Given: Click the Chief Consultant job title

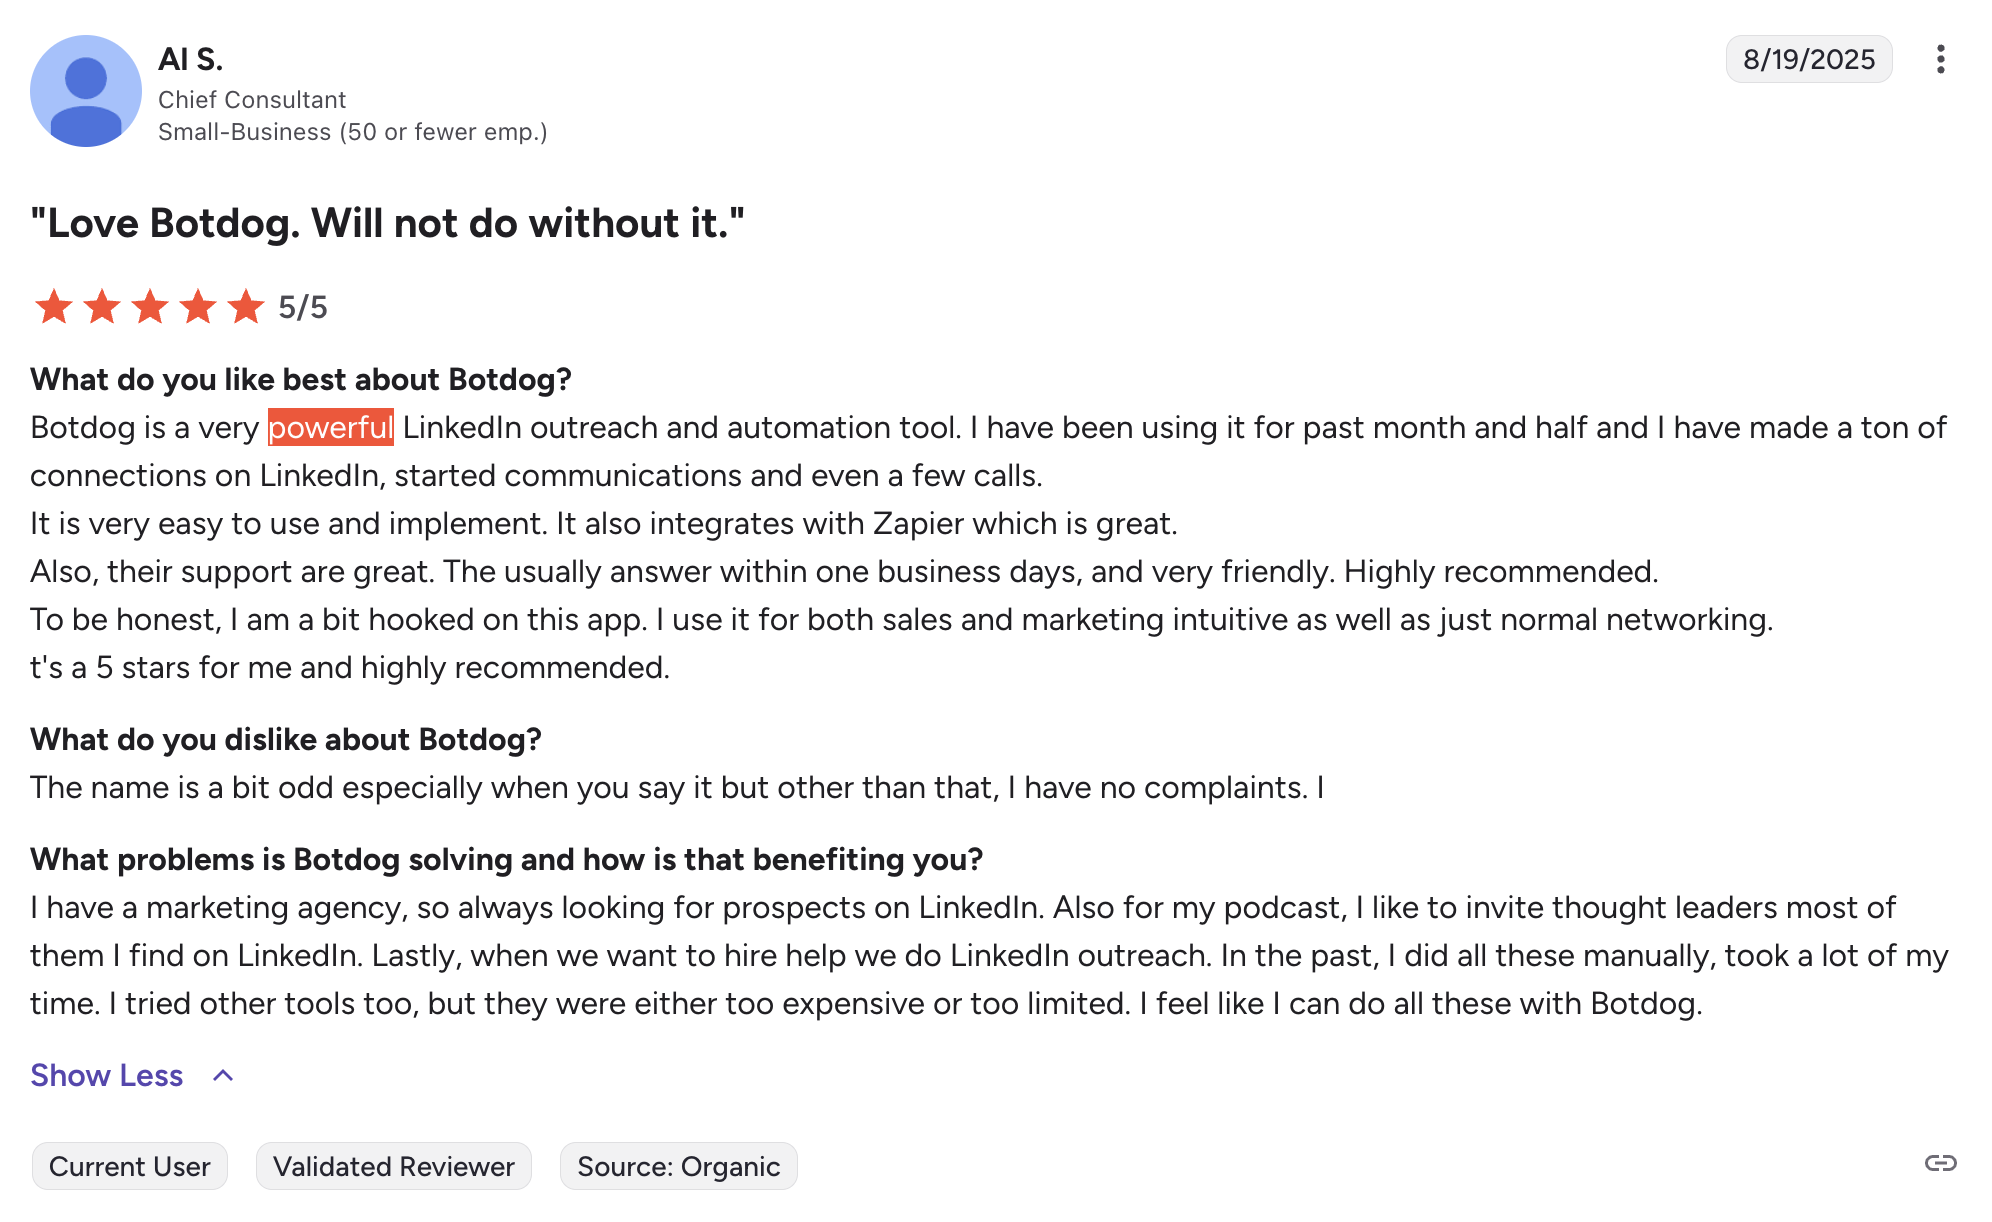Looking at the screenshot, I should click(x=252, y=100).
